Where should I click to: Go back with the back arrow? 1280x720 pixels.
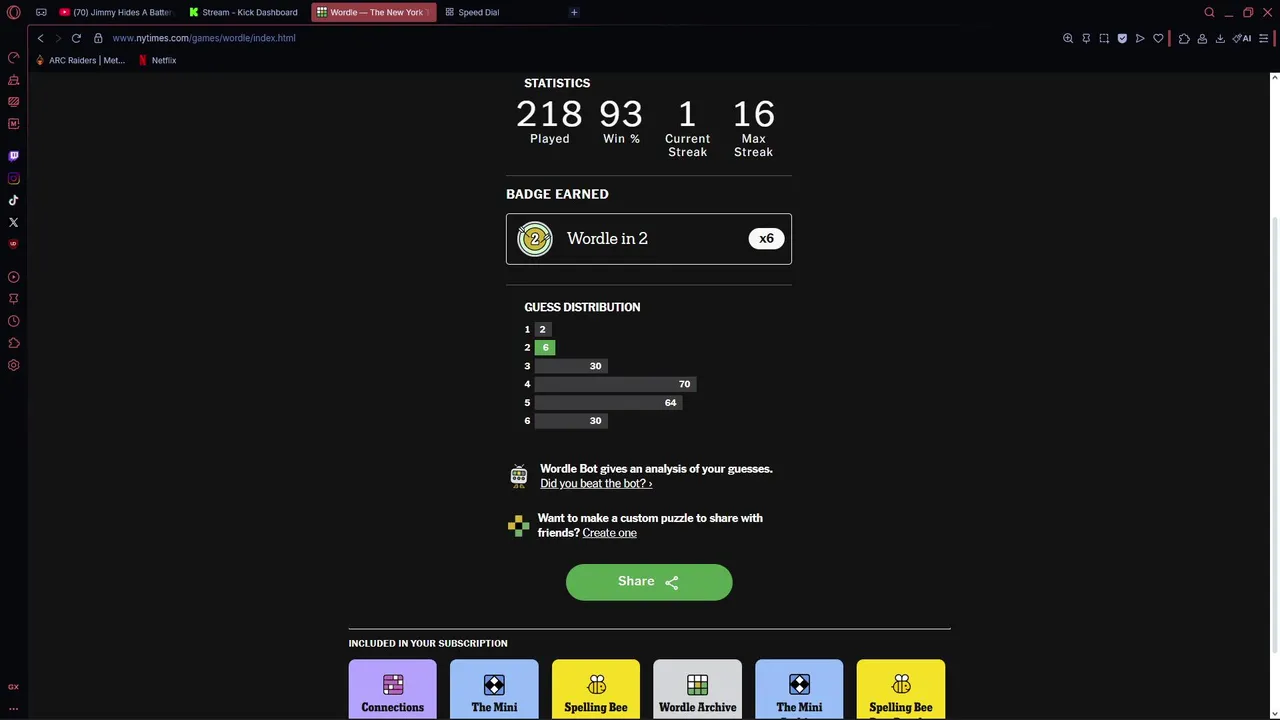40,38
